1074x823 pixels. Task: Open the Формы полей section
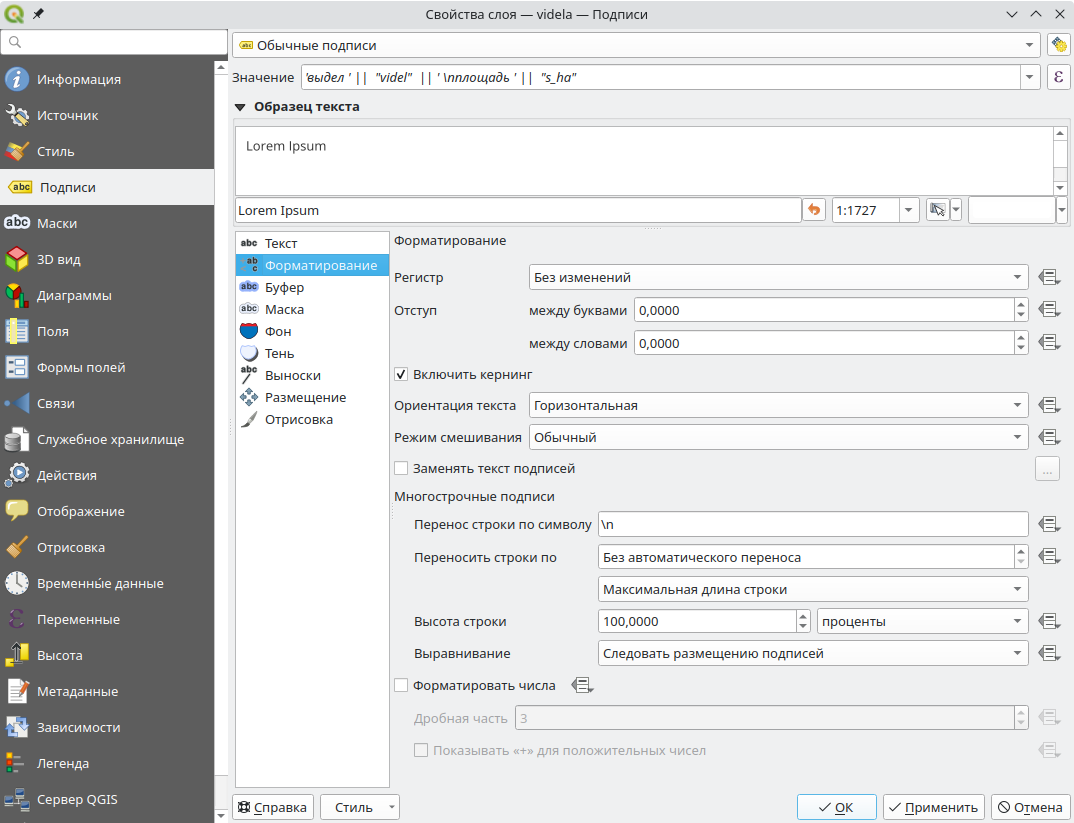(108, 368)
